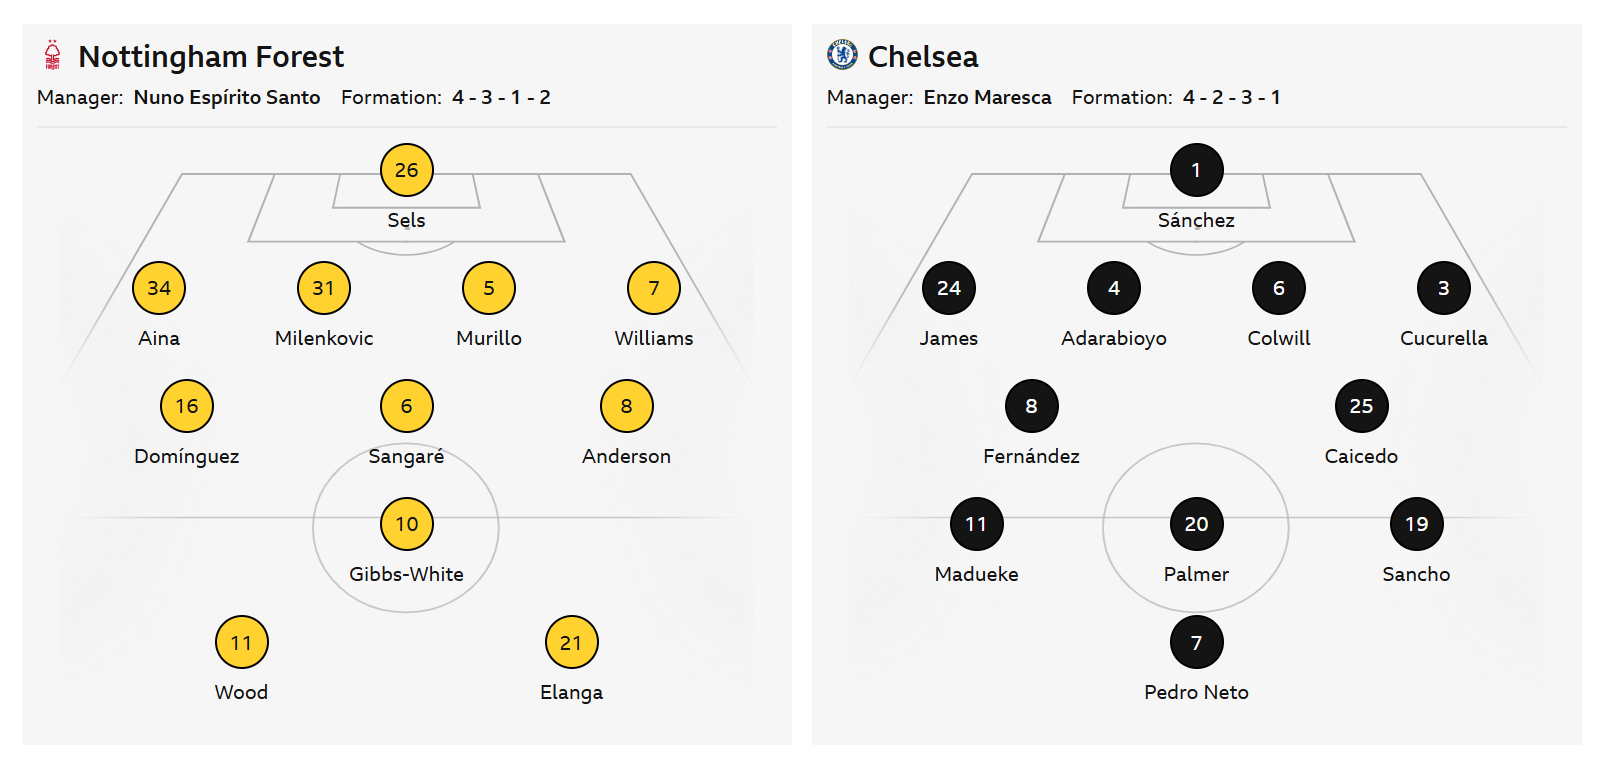The width and height of the screenshot is (1612, 762).
Task: Click Sancho's number 19 circle
Action: (x=1416, y=524)
